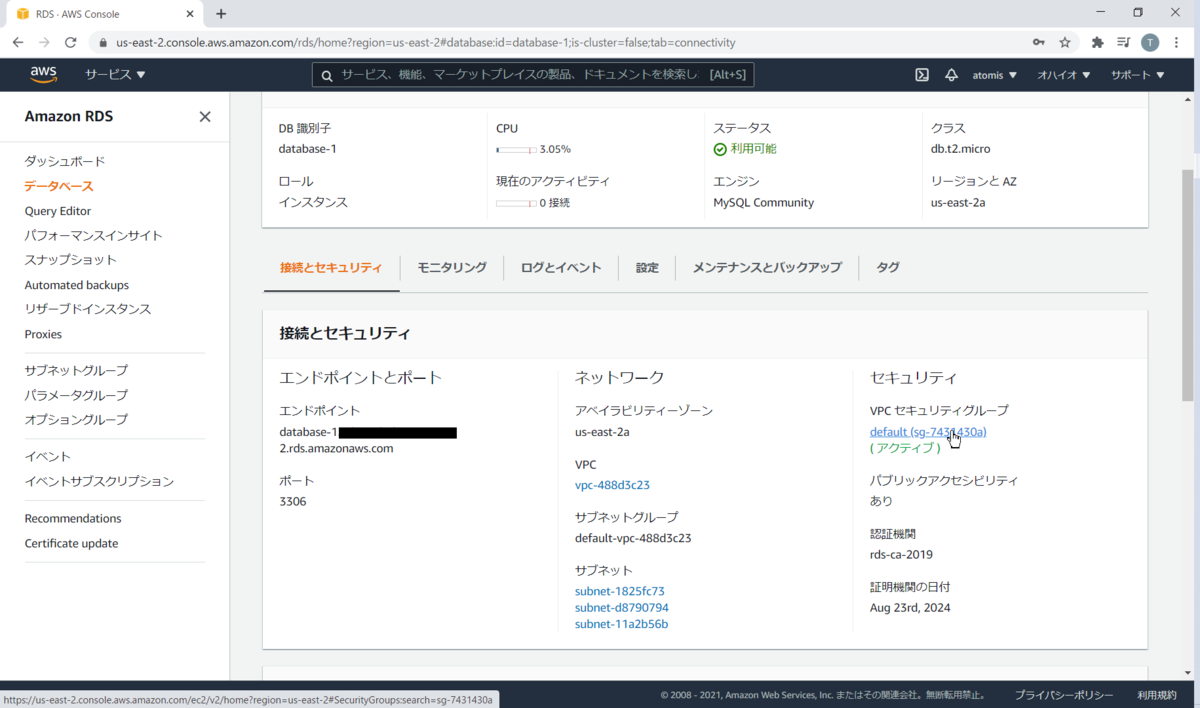The image size is (1200, 708).
Task: Open the atomis account dropdown
Action: (x=994, y=74)
